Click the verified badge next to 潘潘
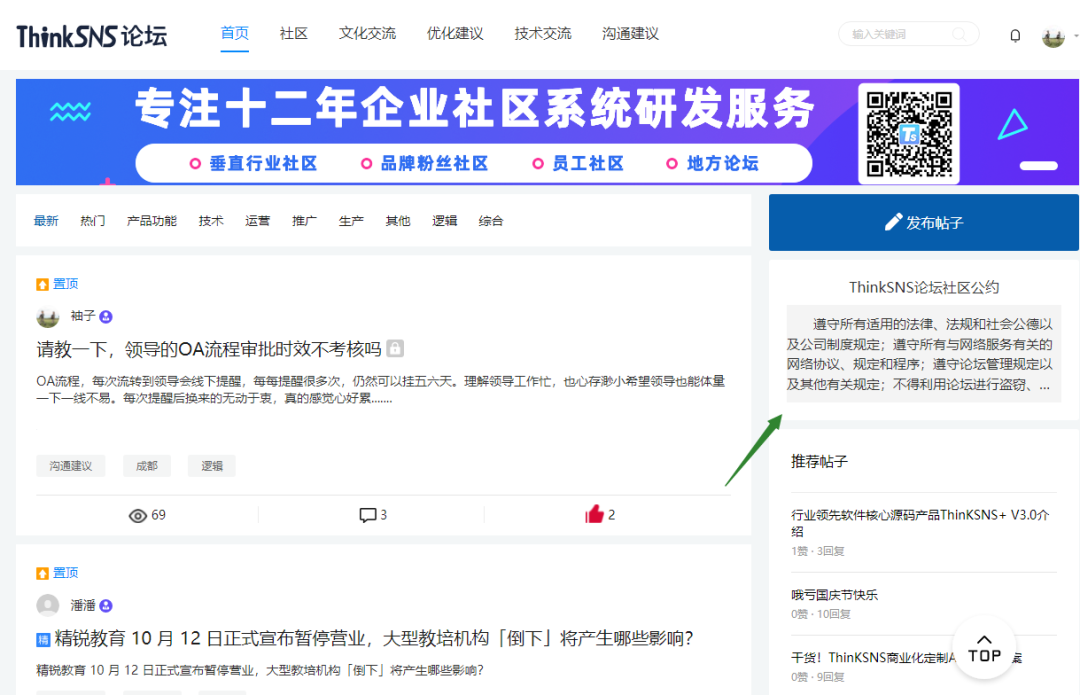This screenshot has height=695, width=1080. pos(106,606)
